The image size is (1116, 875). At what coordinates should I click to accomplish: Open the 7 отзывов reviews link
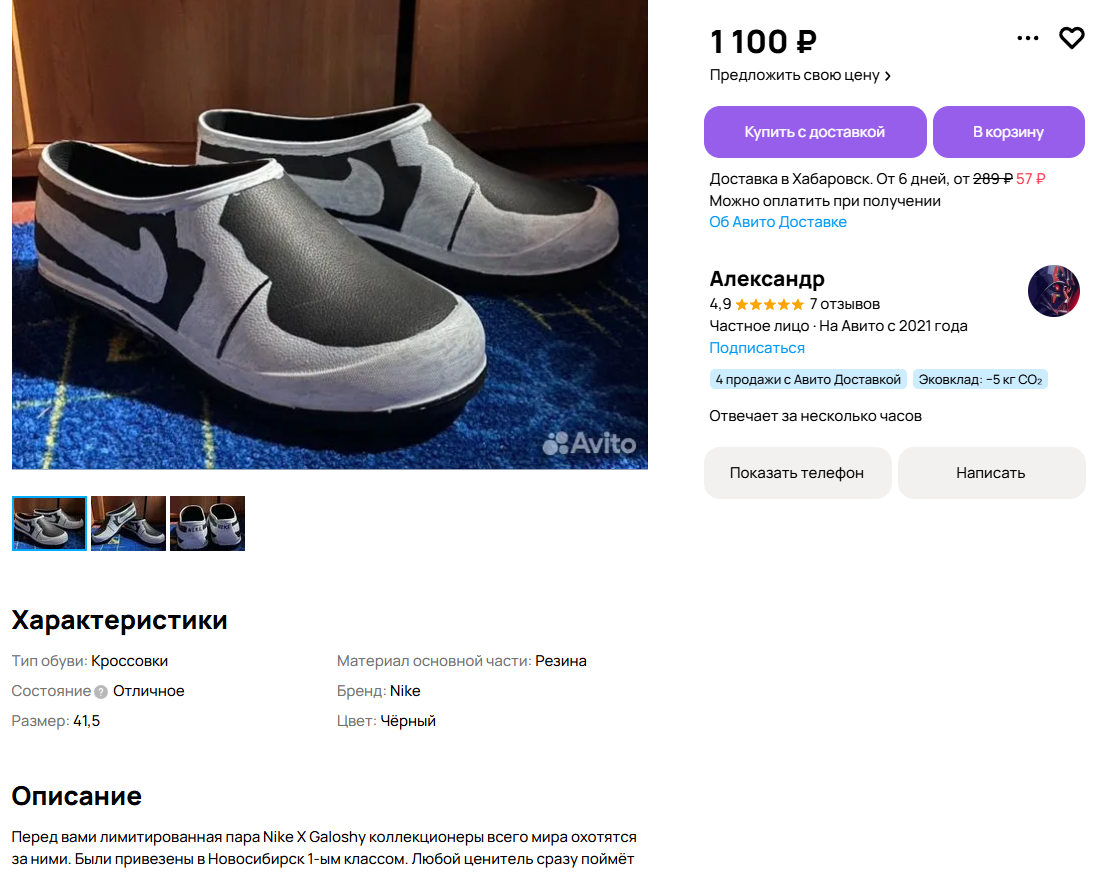844,304
